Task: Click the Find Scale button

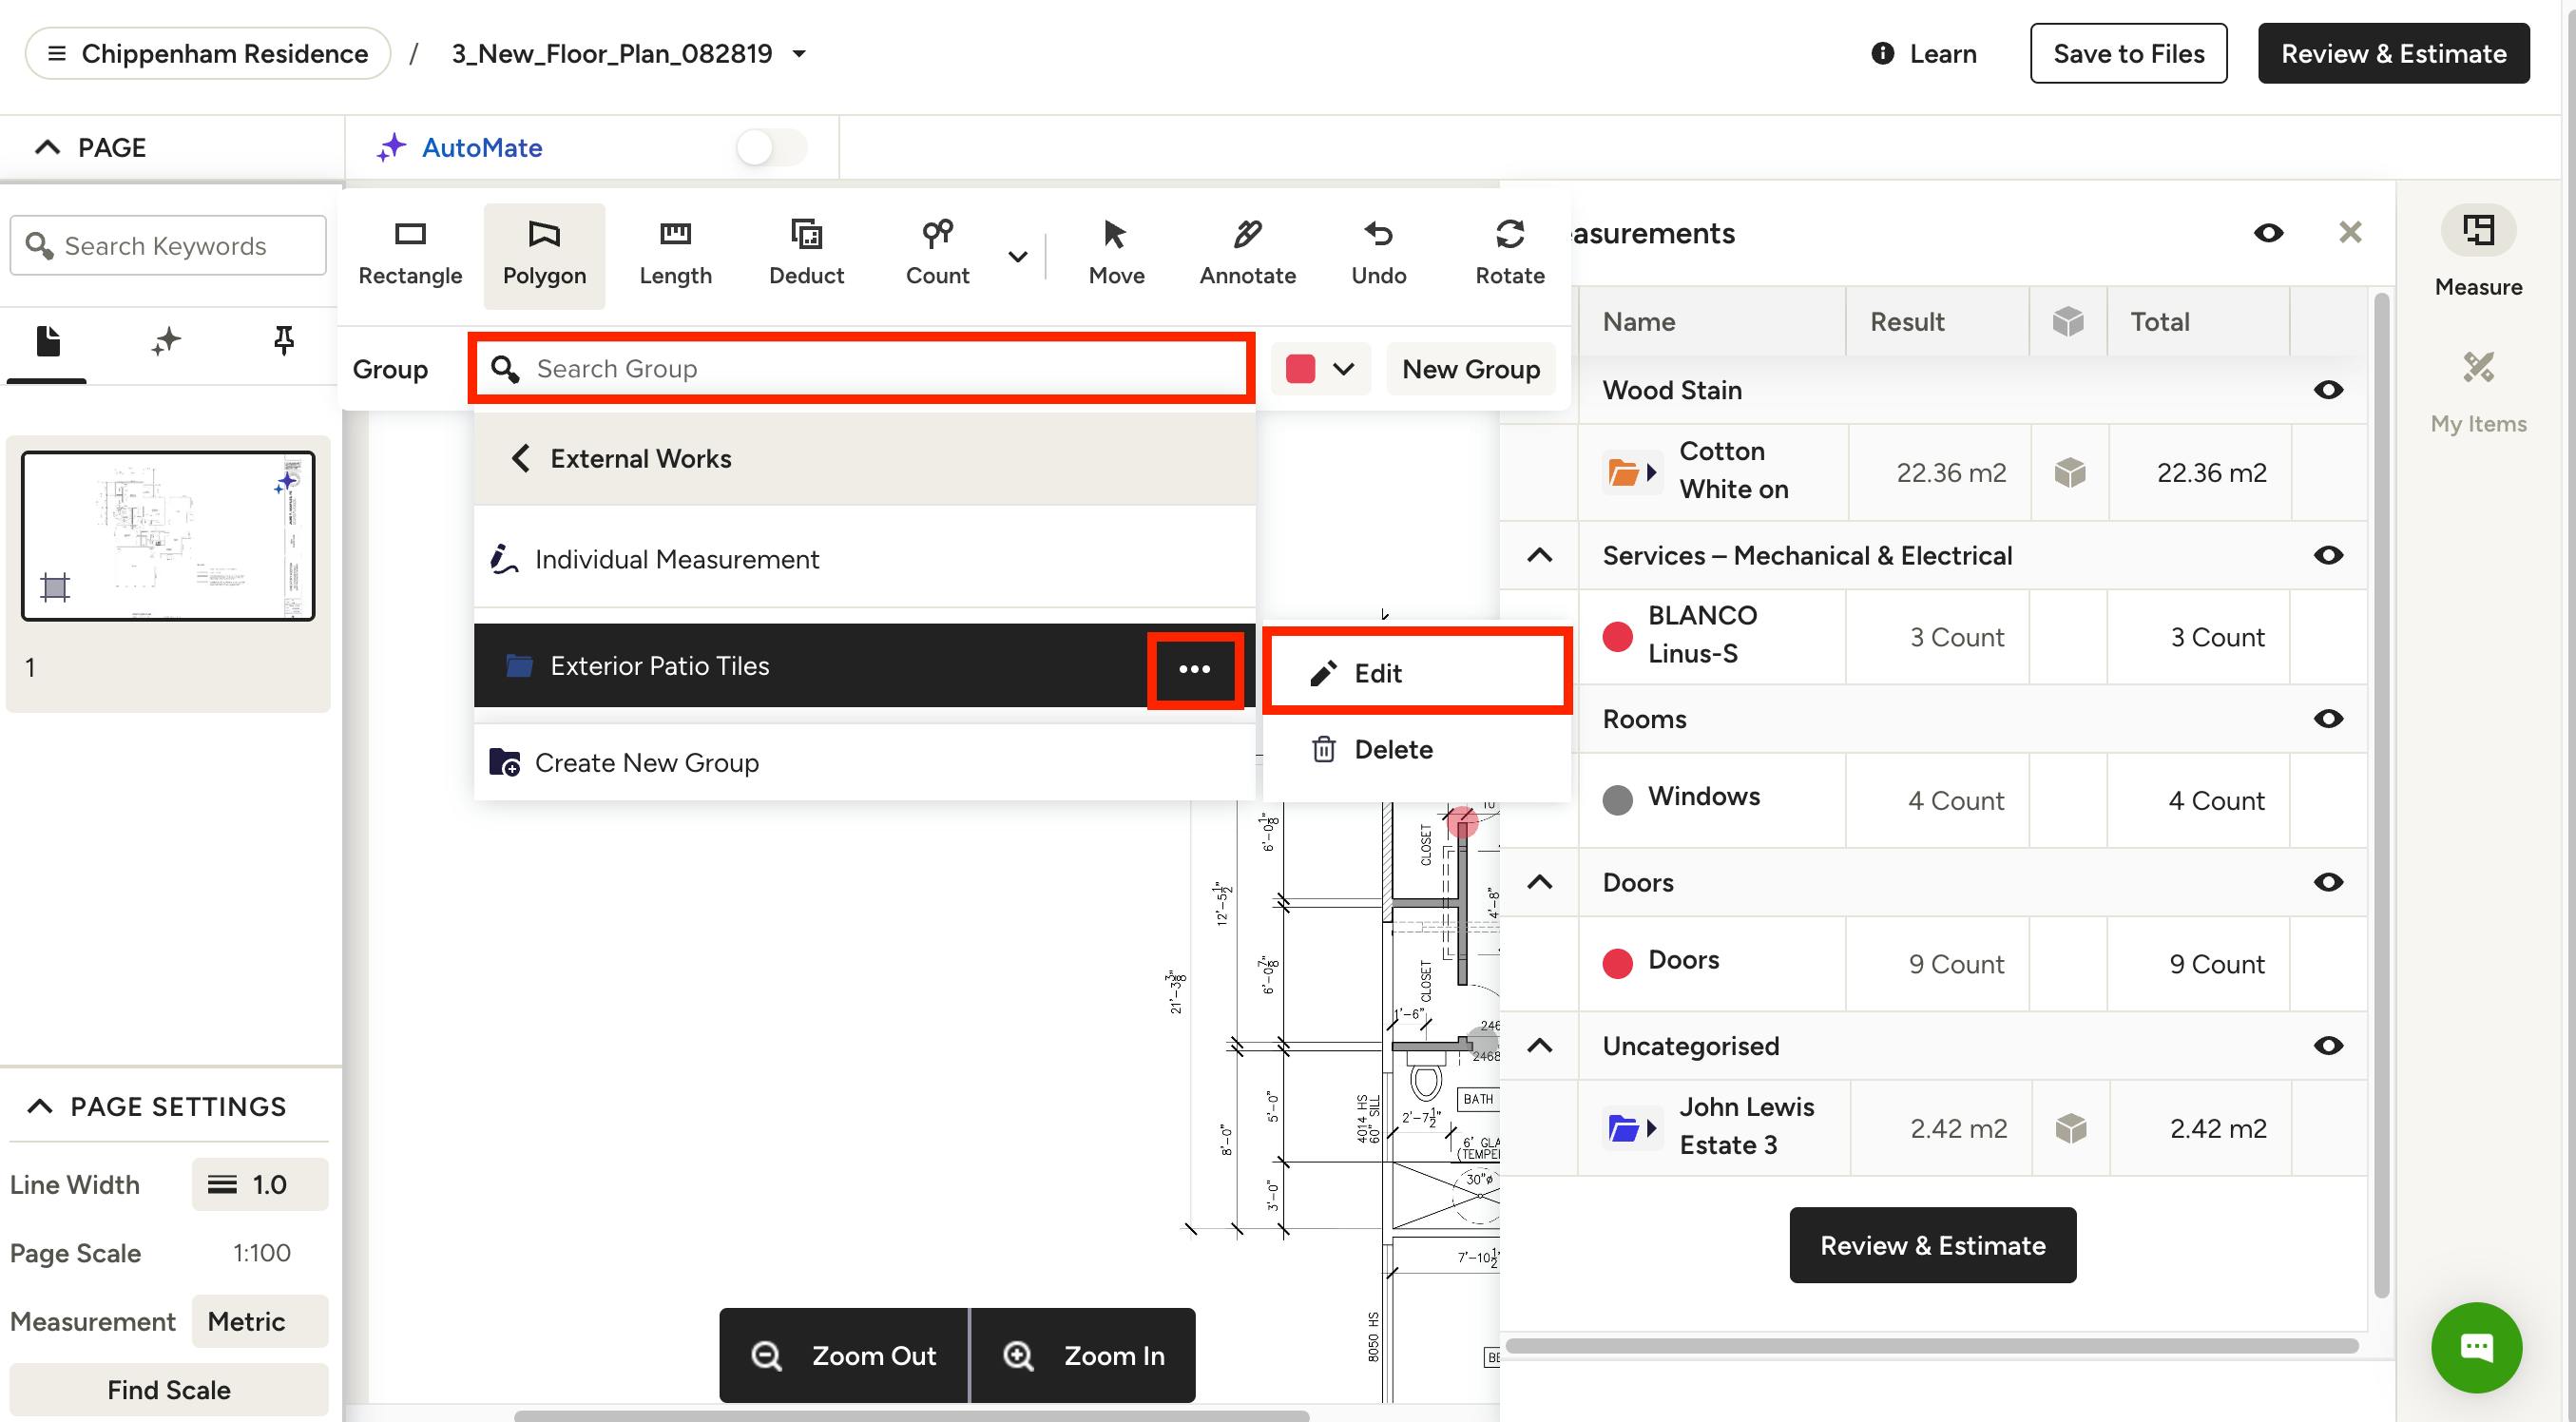Action: (169, 1389)
